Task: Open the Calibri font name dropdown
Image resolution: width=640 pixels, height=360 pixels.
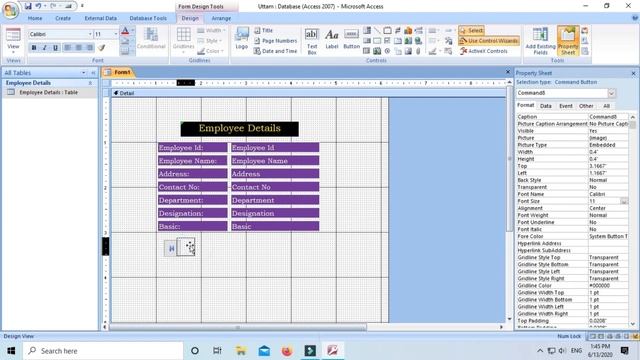Action: tap(90, 34)
